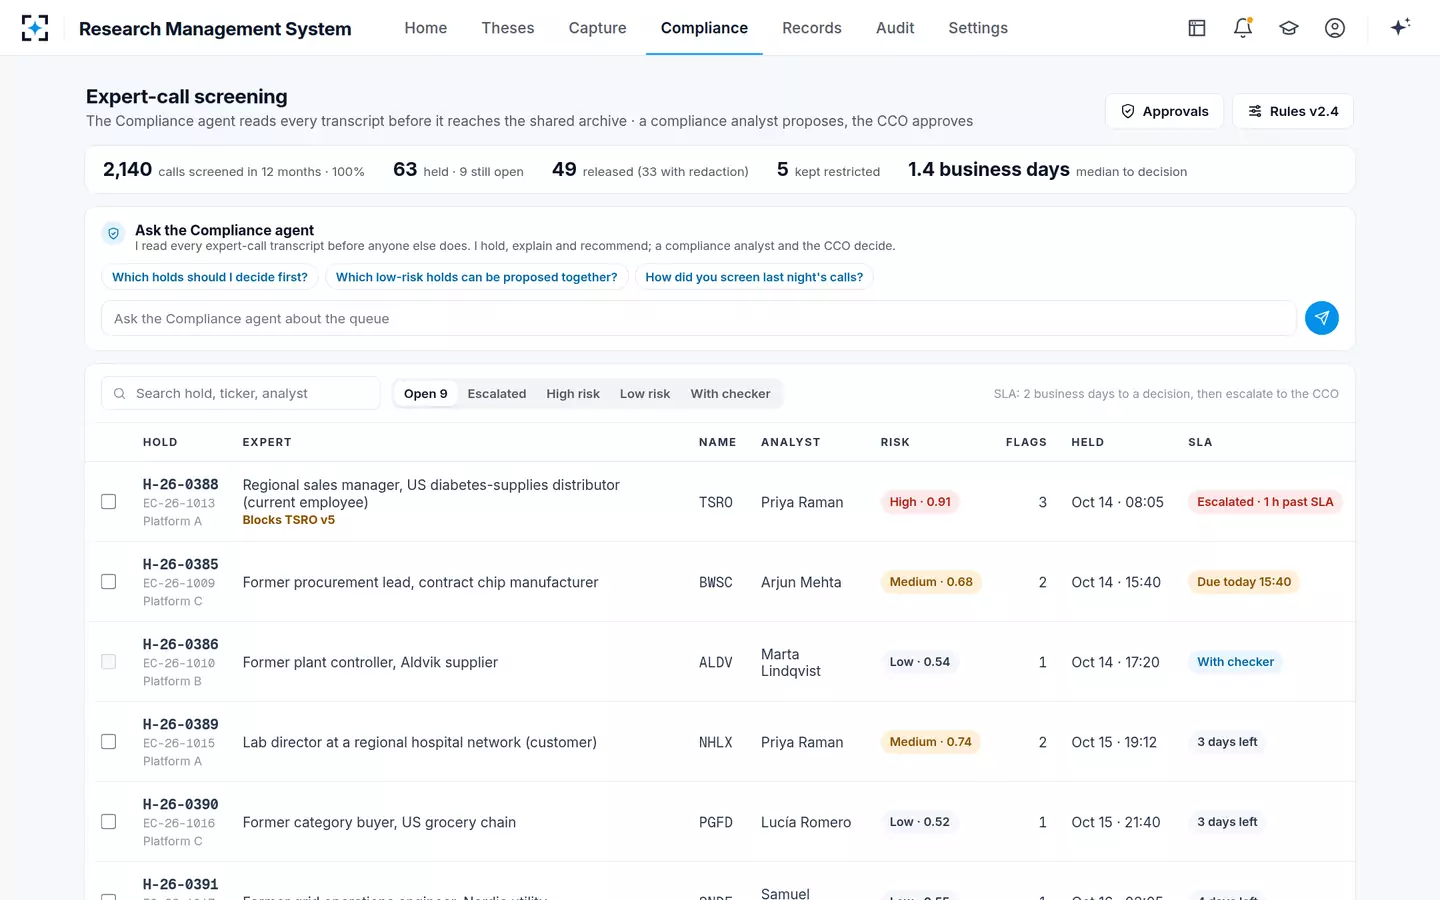Filter queue by With checker
This screenshot has width=1440, height=900.
730,394
